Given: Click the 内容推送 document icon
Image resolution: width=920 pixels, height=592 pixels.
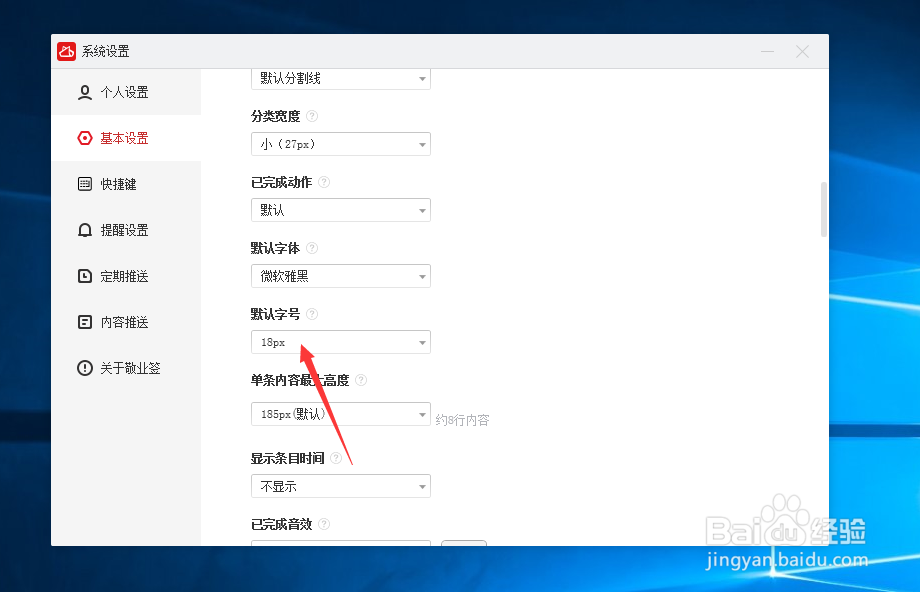Looking at the screenshot, I should 85,322.
